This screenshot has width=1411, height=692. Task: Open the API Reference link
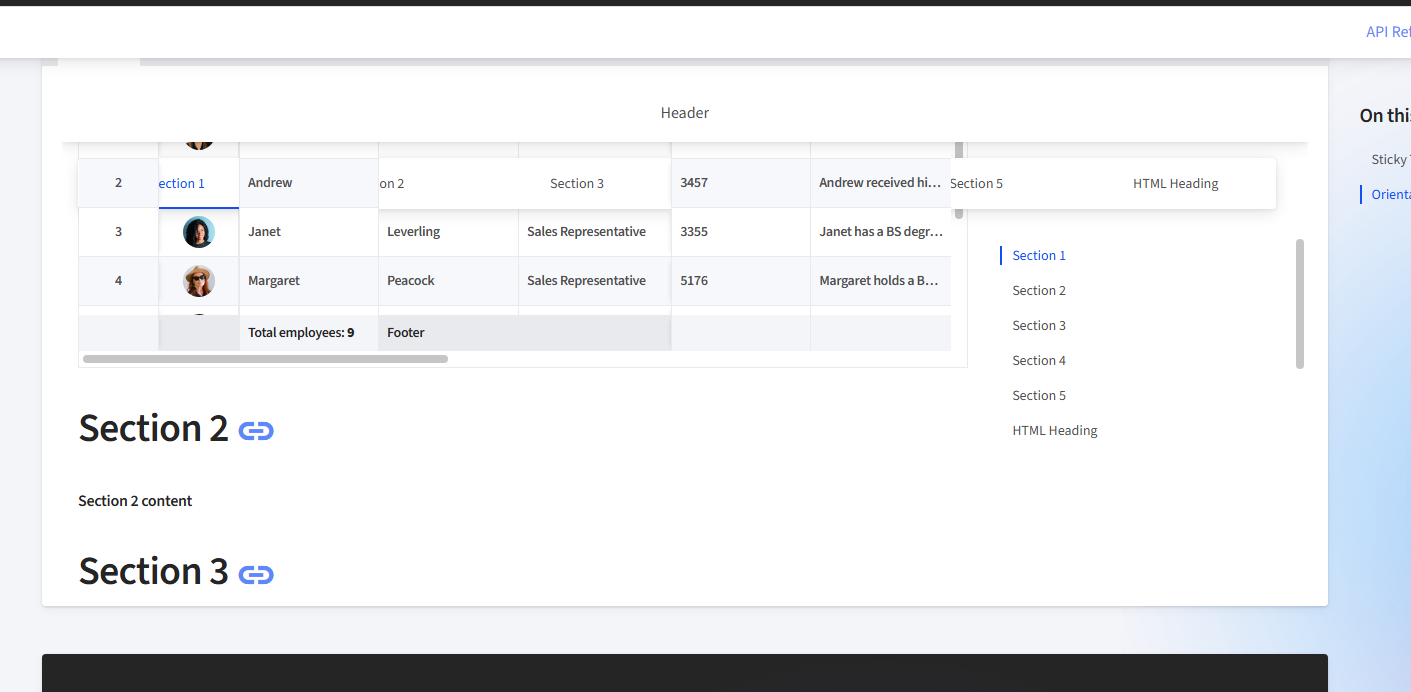click(x=1388, y=32)
